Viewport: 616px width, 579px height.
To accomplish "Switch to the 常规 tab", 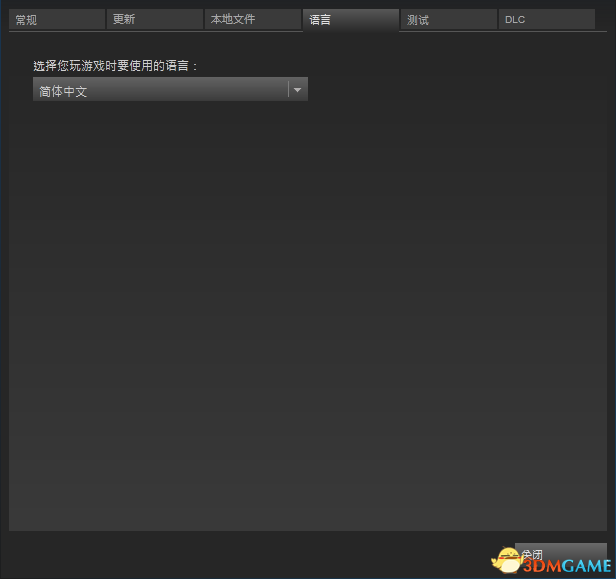I will 56,20.
